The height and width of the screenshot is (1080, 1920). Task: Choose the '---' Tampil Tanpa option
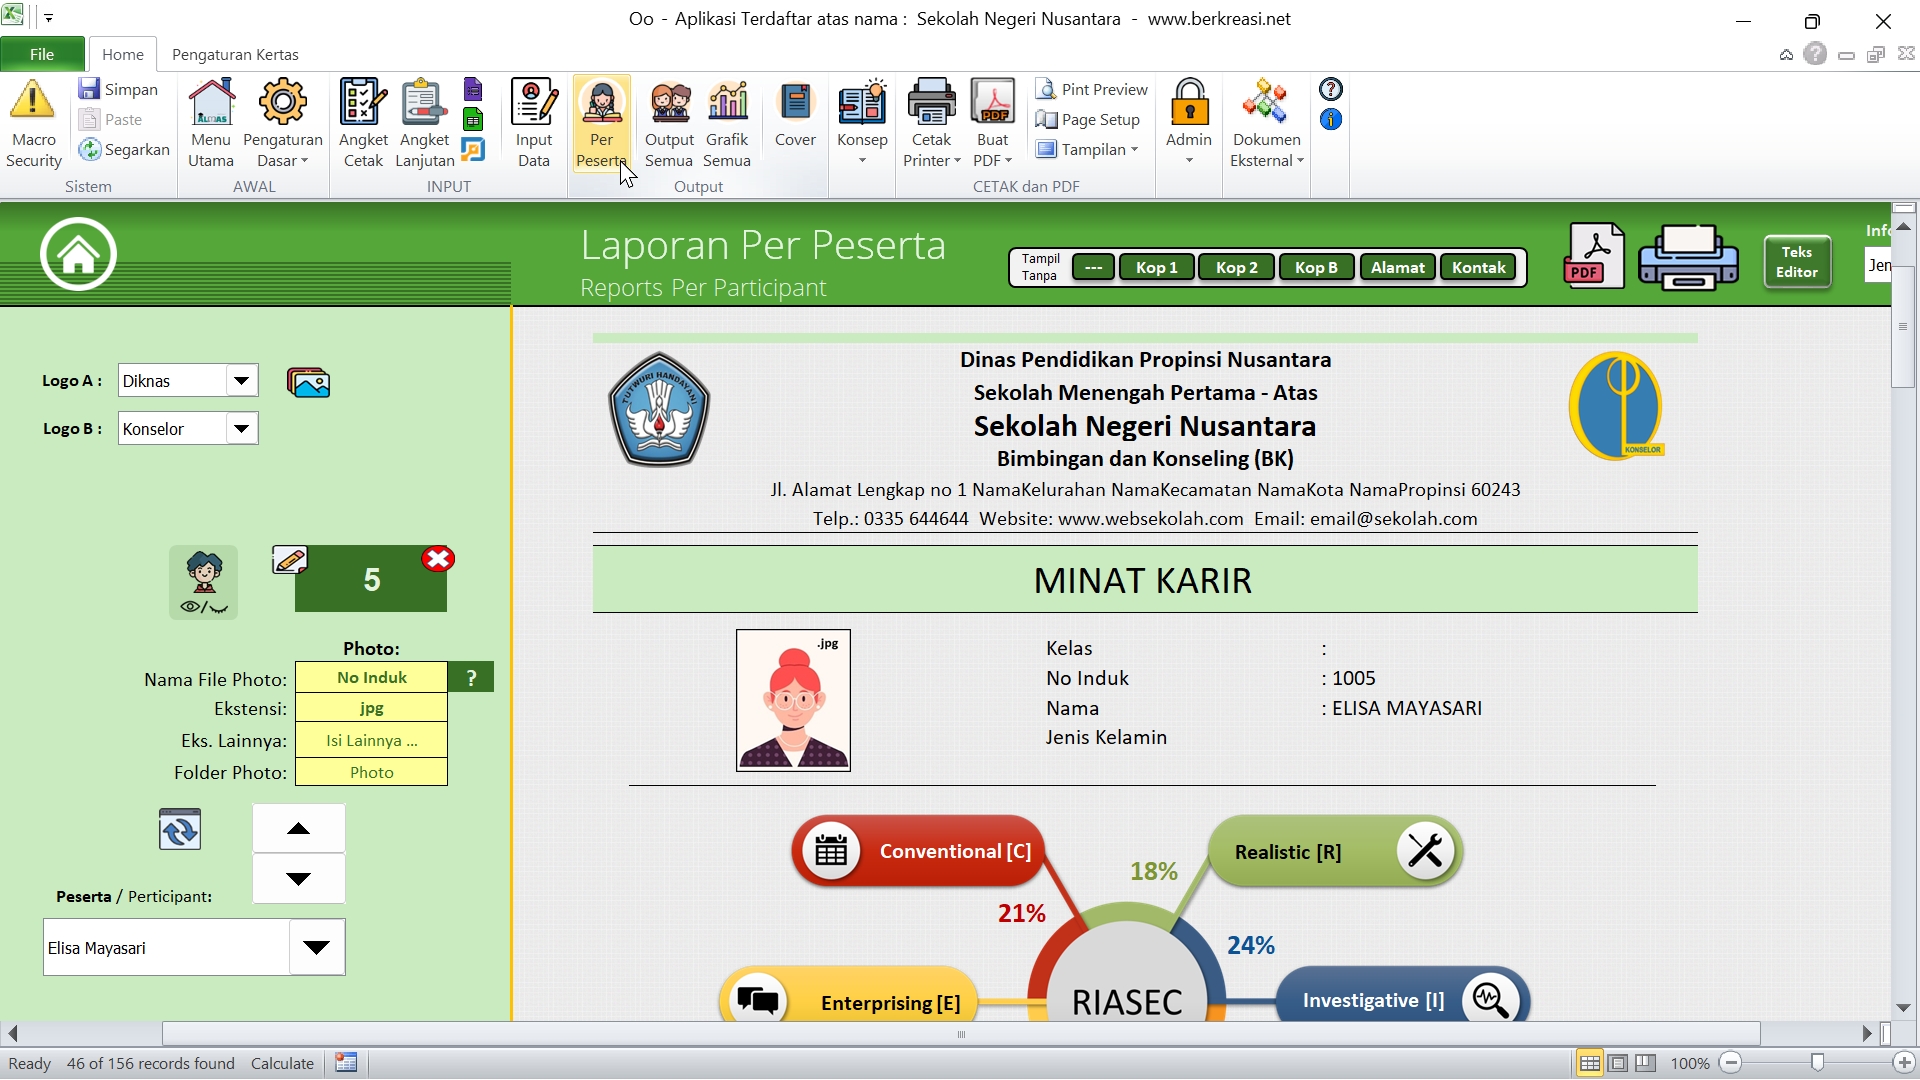point(1093,267)
